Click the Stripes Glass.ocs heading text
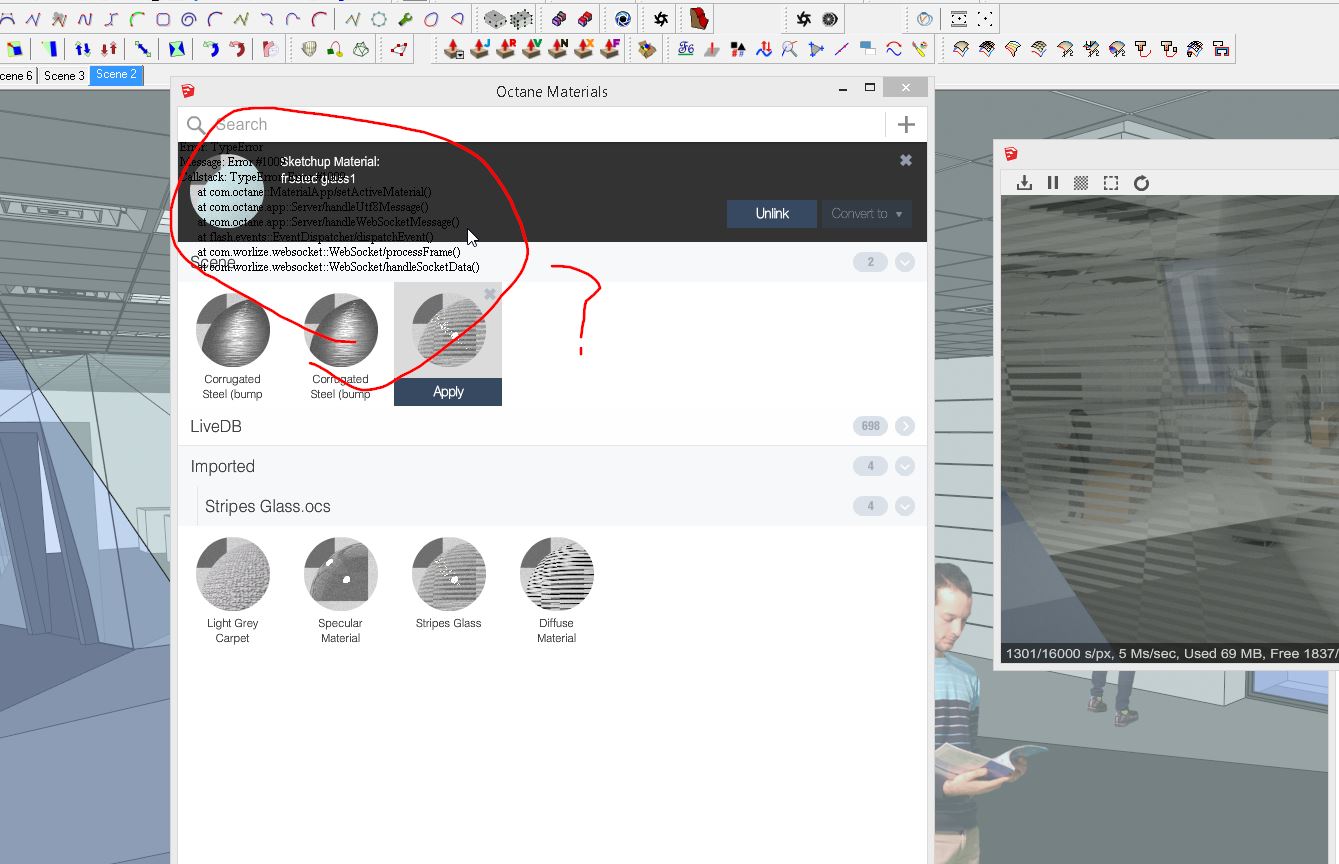This screenshot has height=864, width=1339. [x=267, y=506]
